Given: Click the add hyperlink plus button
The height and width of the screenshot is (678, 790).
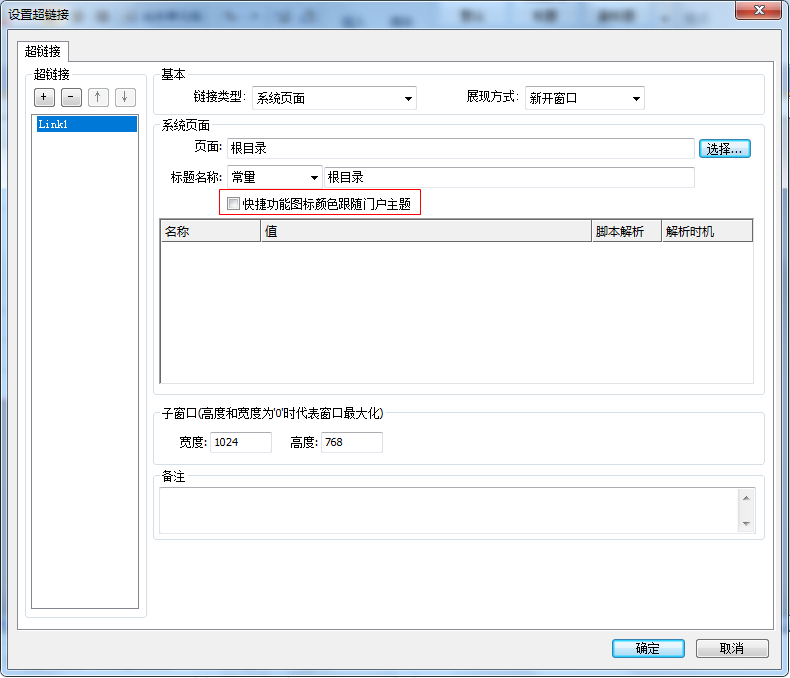Looking at the screenshot, I should [45, 97].
